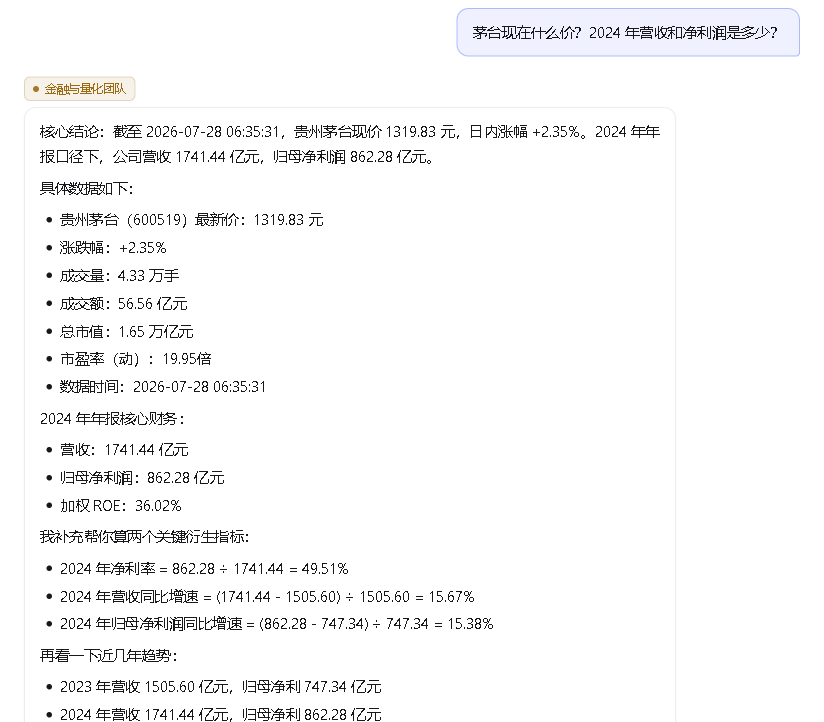Click the 核心结论 summary paragraph
Viewport: 824px width, 722px height.
(x=350, y=144)
